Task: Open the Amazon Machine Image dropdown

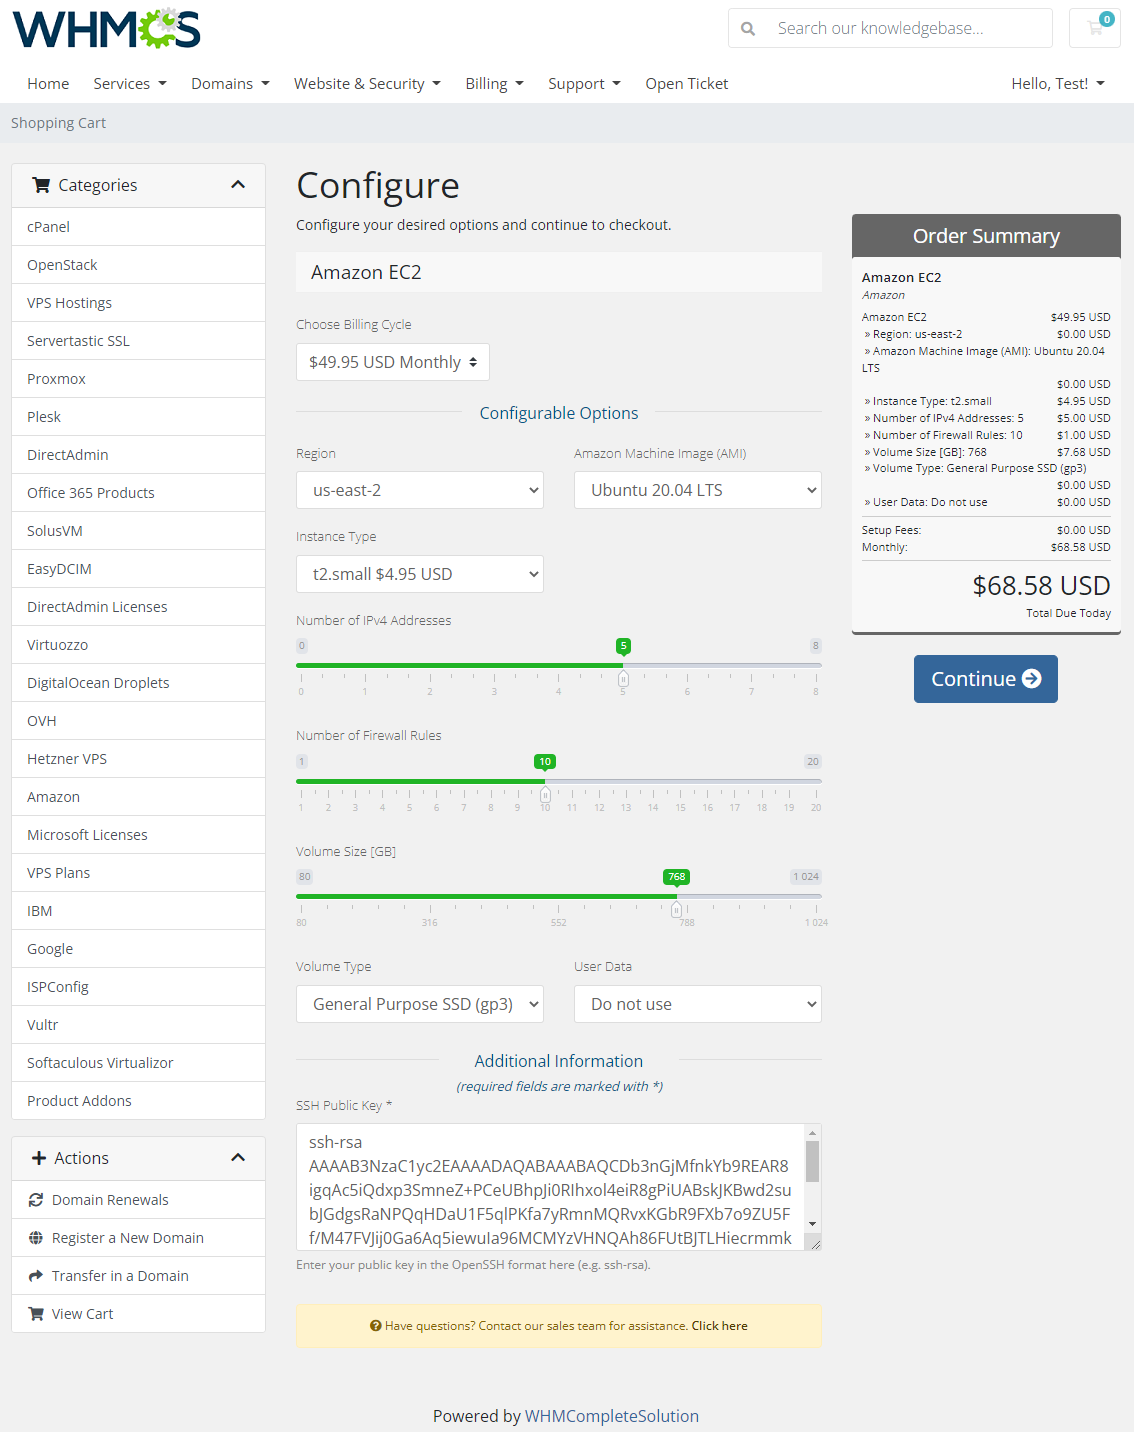Action: coord(697,490)
